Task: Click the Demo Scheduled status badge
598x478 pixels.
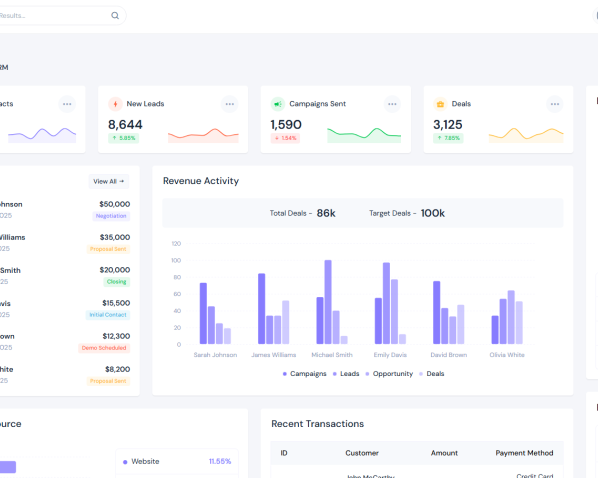Action: tap(104, 348)
